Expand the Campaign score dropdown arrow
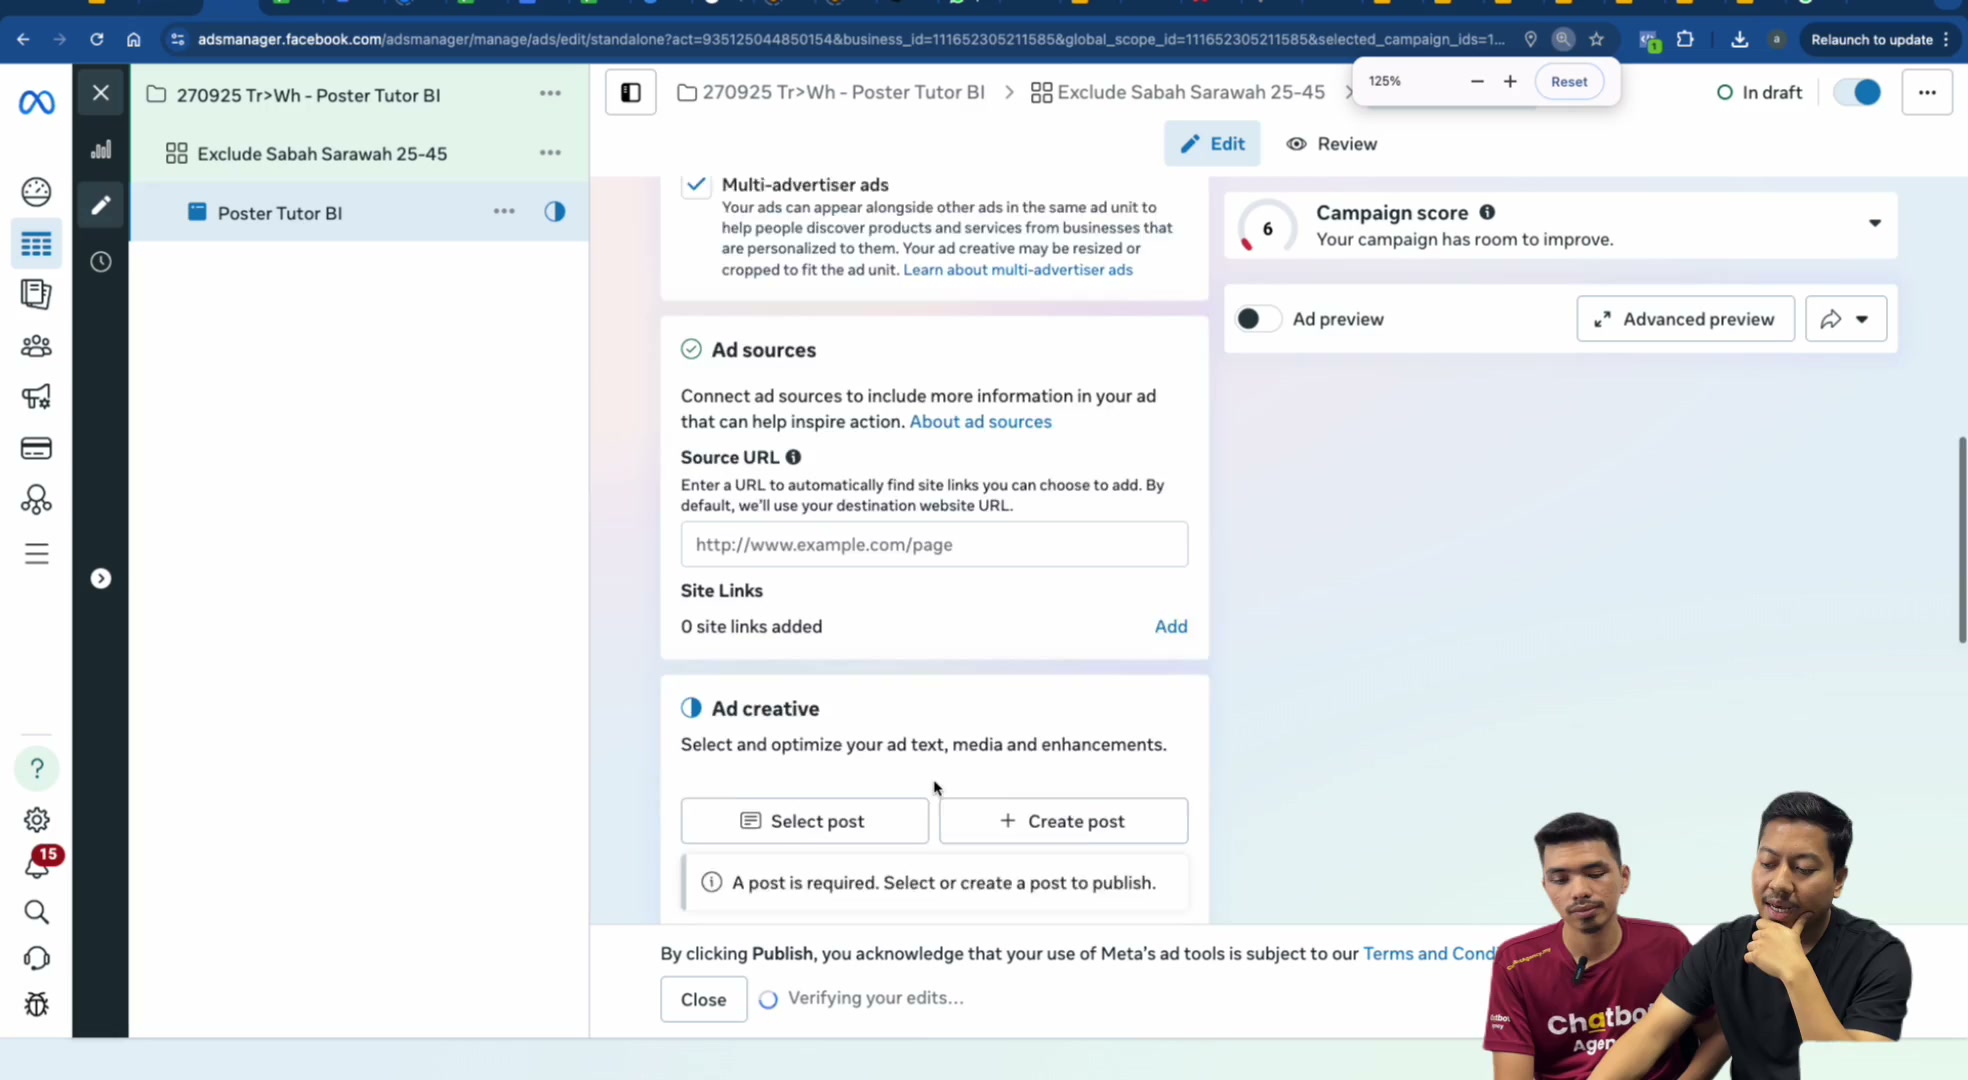Screen dimensions: 1968x1080 coord(1875,223)
